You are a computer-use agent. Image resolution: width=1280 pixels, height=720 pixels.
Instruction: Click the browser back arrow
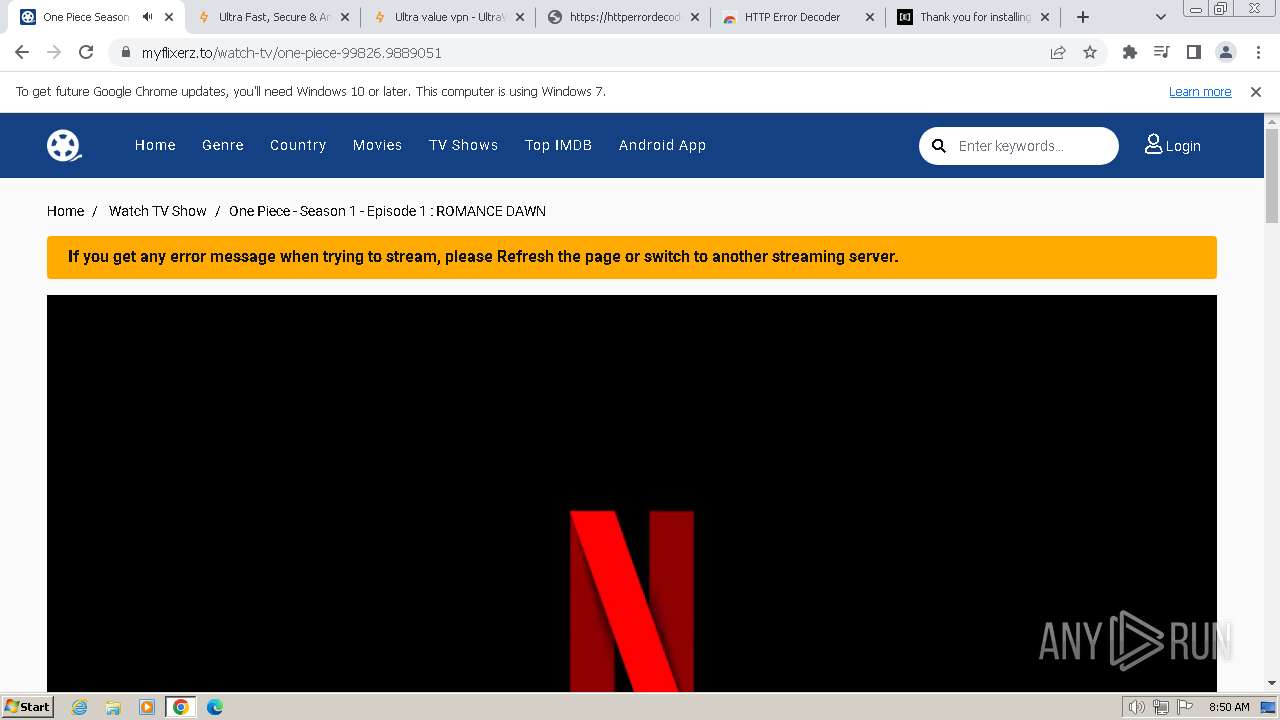tap(22, 52)
